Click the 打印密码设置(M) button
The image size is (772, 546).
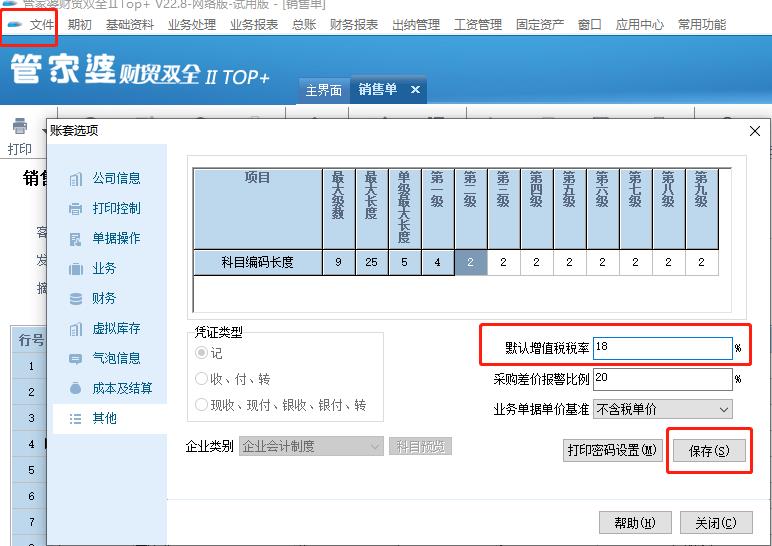612,450
